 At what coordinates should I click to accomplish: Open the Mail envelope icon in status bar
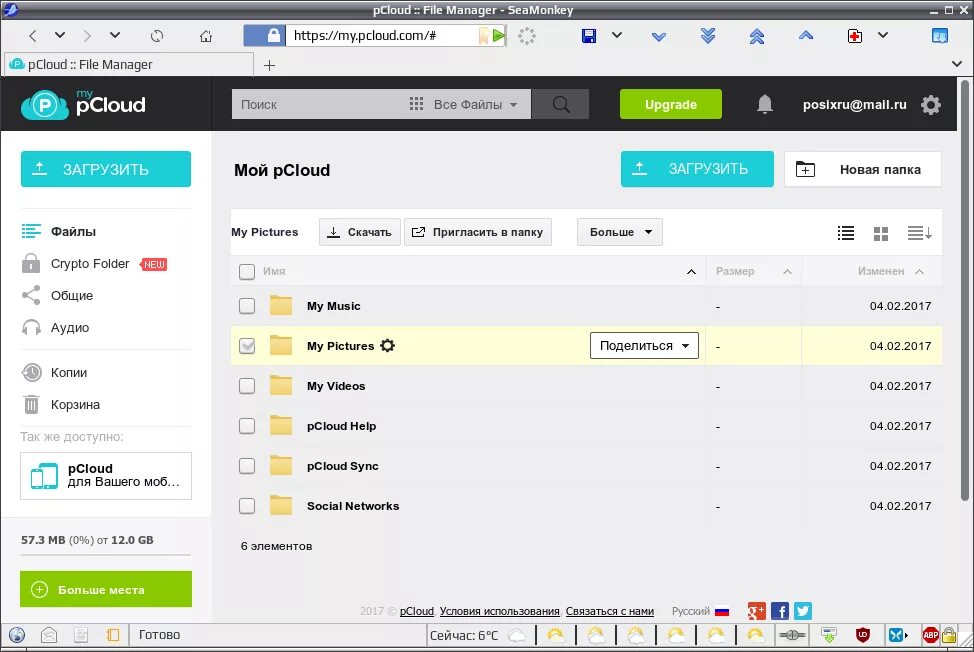(x=49, y=635)
